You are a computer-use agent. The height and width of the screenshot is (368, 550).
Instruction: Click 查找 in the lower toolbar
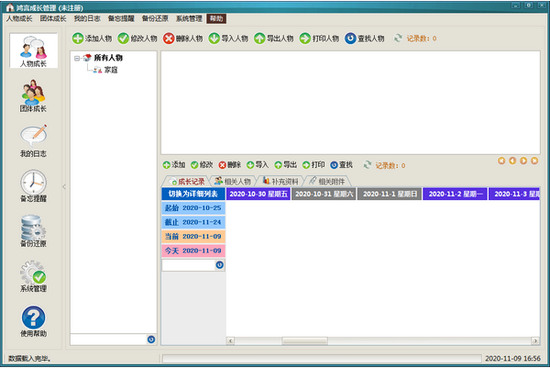341,165
